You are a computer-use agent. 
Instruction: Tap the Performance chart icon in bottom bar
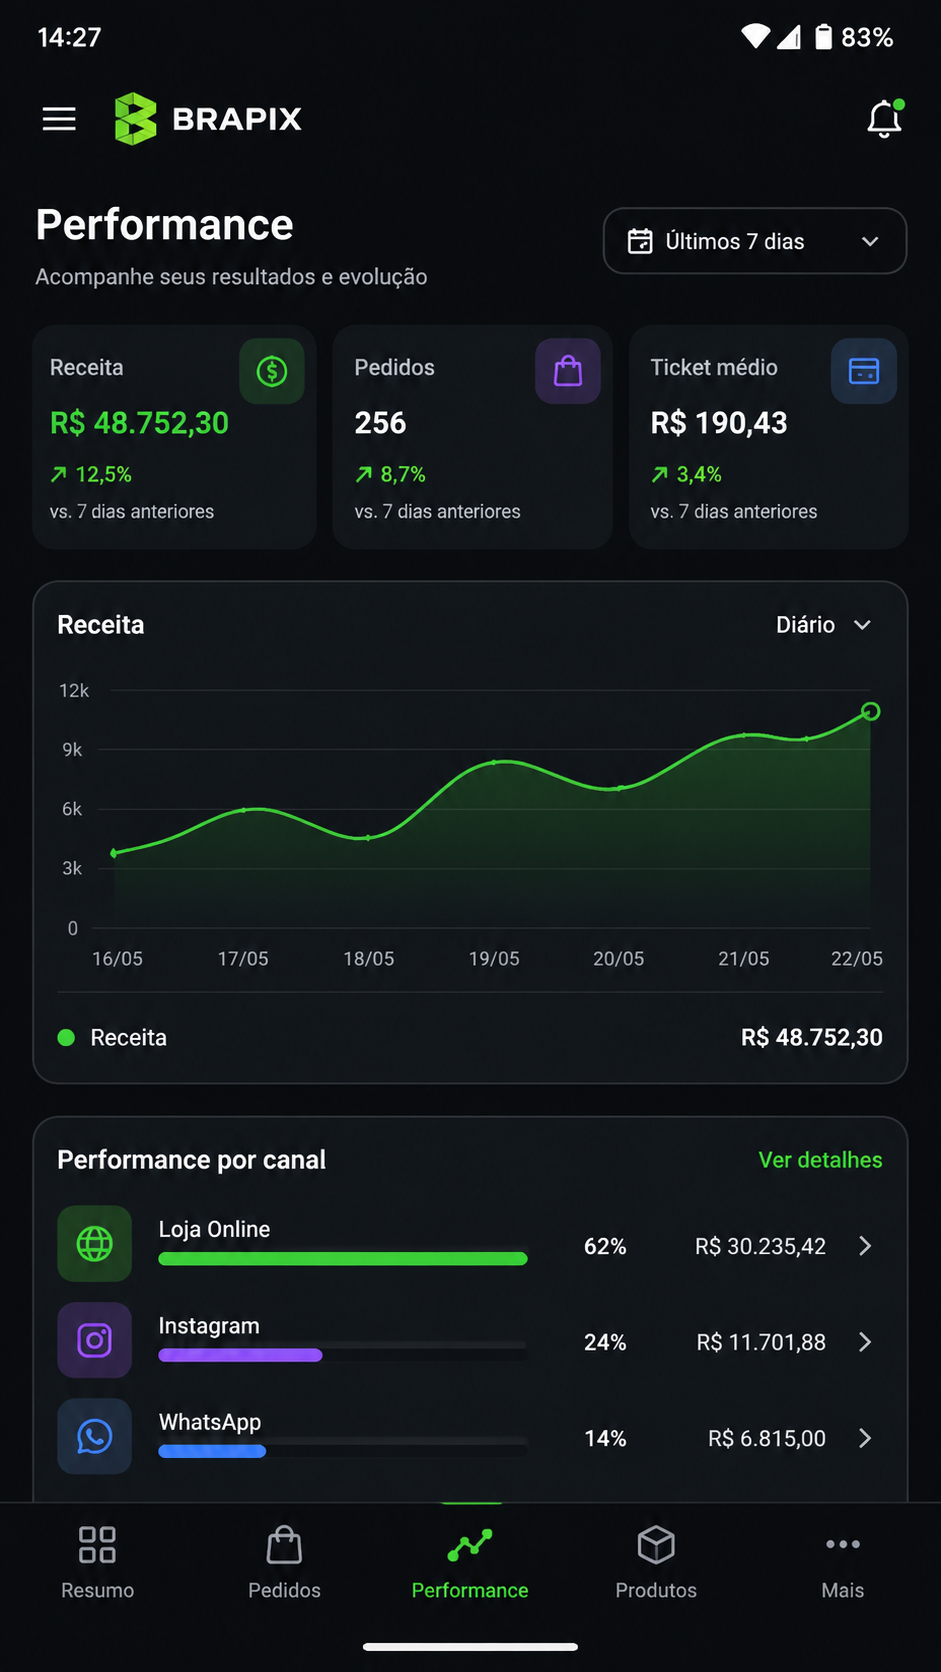pos(470,1545)
